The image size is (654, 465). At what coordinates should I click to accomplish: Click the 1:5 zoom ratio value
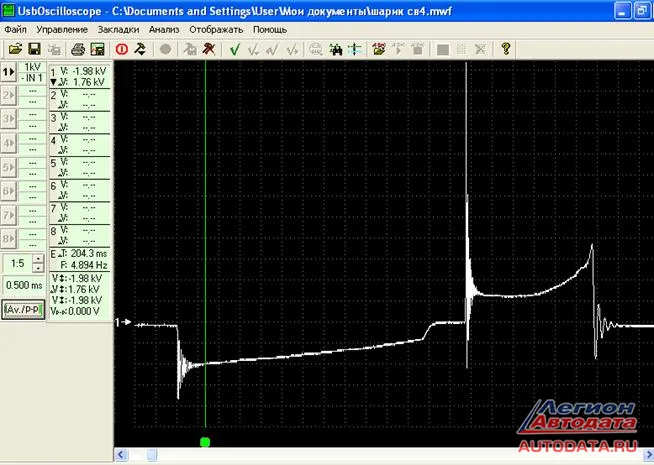(18, 263)
